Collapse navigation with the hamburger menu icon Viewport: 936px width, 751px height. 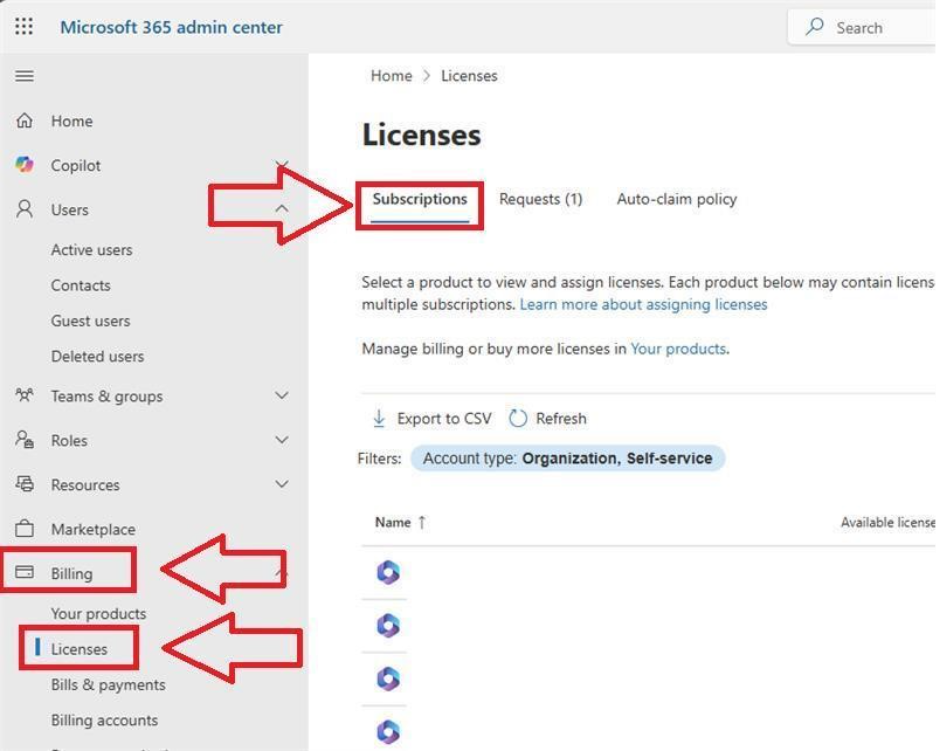click(24, 76)
